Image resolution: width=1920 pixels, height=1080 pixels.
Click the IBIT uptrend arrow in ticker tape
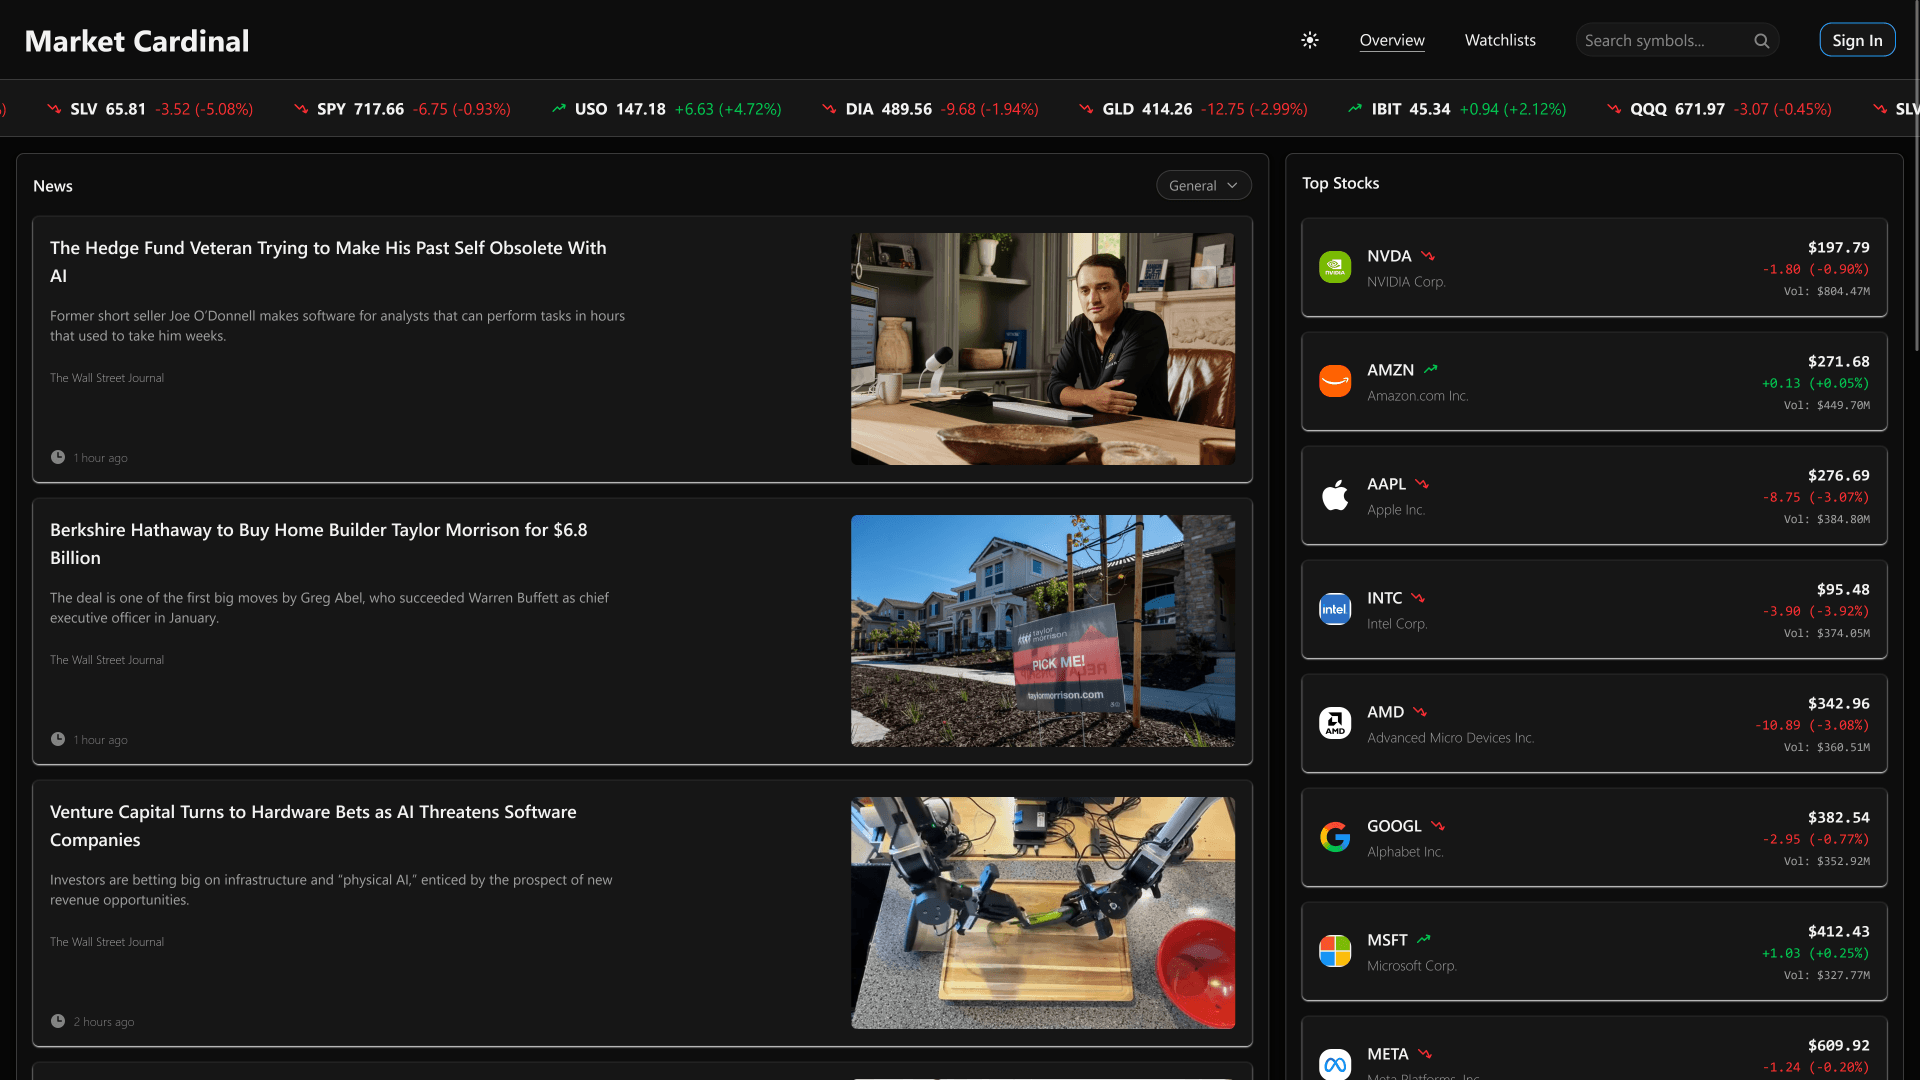1355,109
